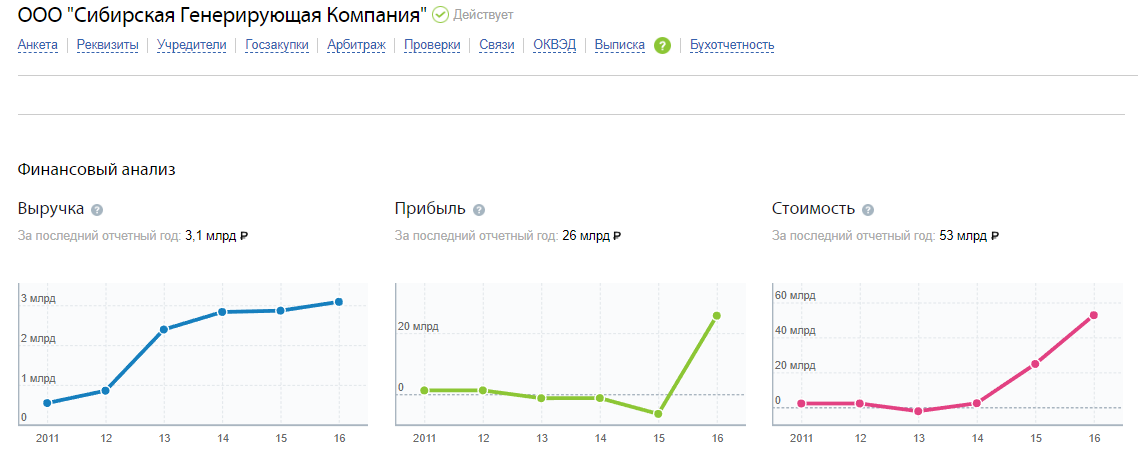
Task: Select the 2012 point on Выручка chart
Action: pyautogui.click(x=105, y=390)
